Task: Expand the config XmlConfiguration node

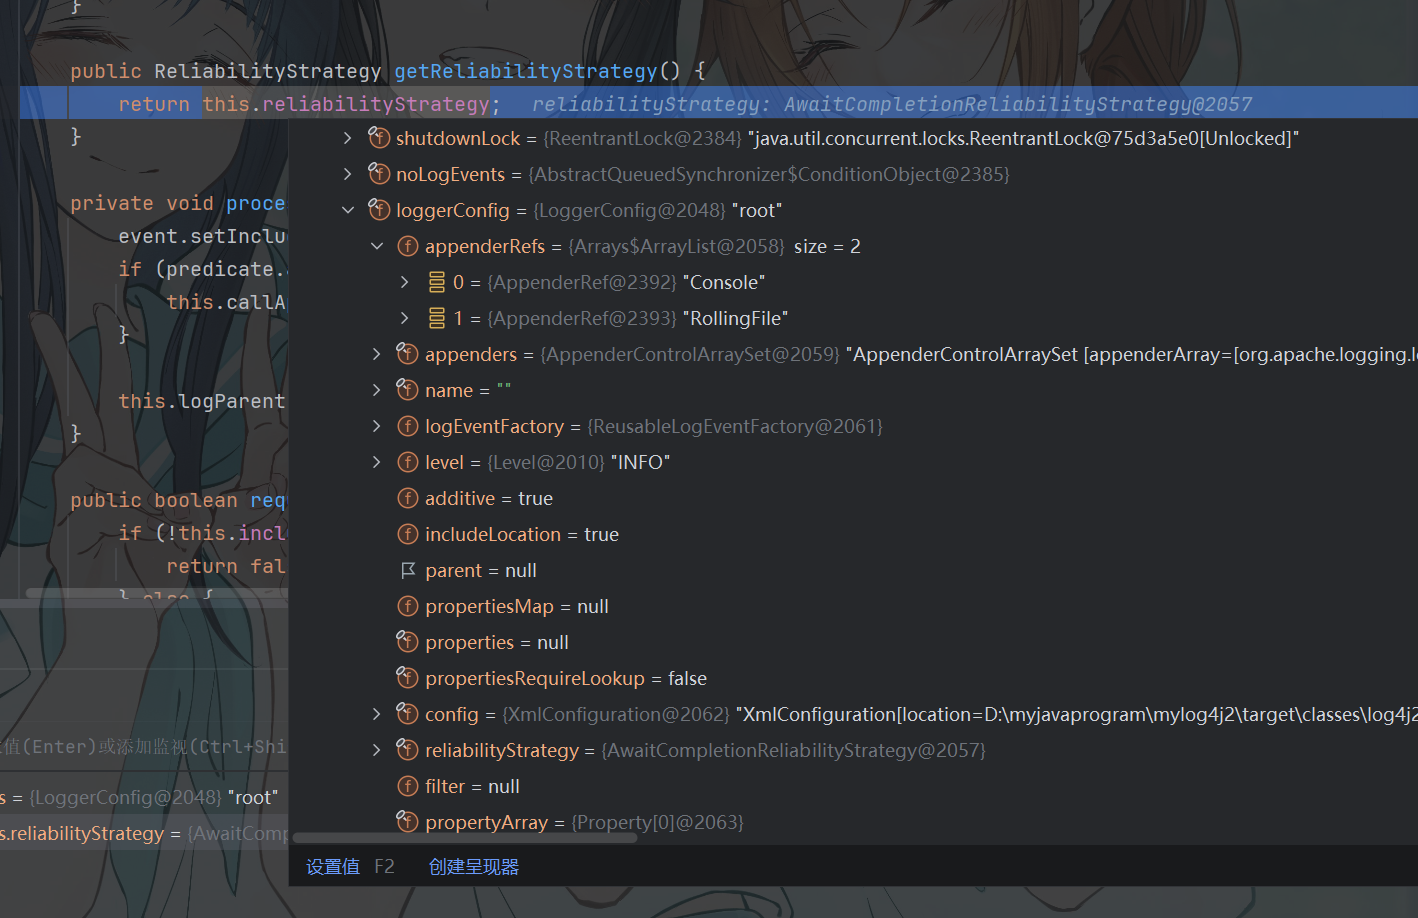Action: click(x=376, y=714)
